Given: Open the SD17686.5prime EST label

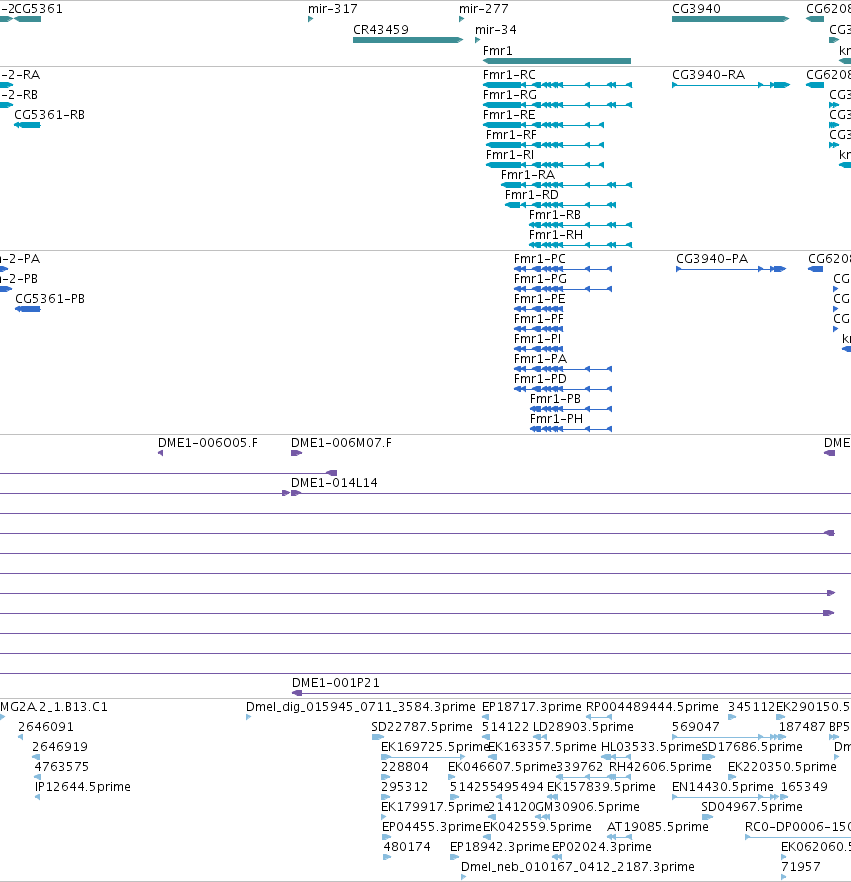Looking at the screenshot, I should pyautogui.click(x=752, y=746).
